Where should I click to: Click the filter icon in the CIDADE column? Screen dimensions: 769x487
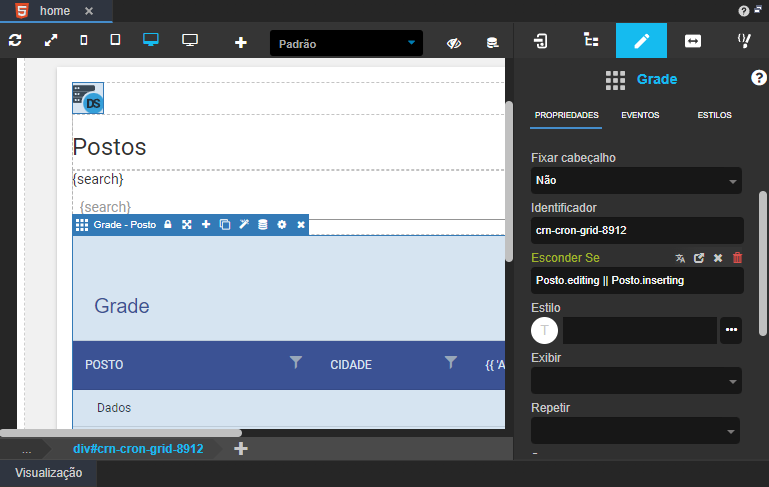tap(451, 362)
